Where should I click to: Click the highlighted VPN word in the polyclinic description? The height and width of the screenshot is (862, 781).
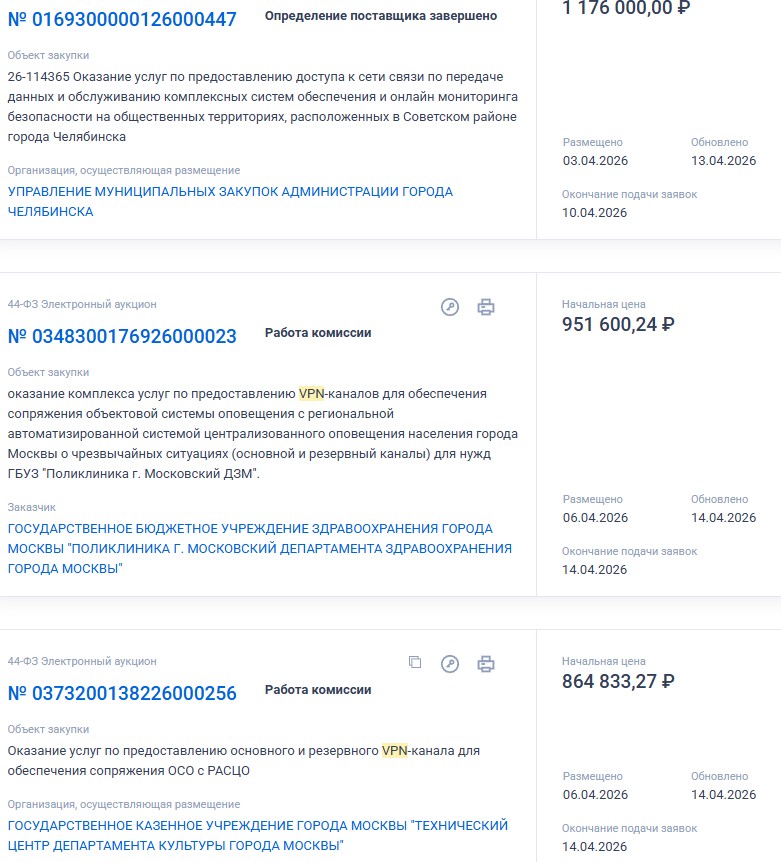(312, 394)
